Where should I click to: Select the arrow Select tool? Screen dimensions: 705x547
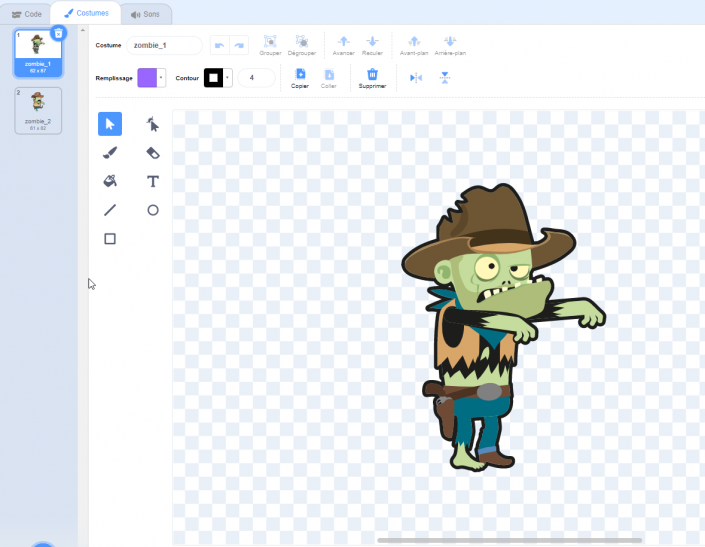pos(110,124)
